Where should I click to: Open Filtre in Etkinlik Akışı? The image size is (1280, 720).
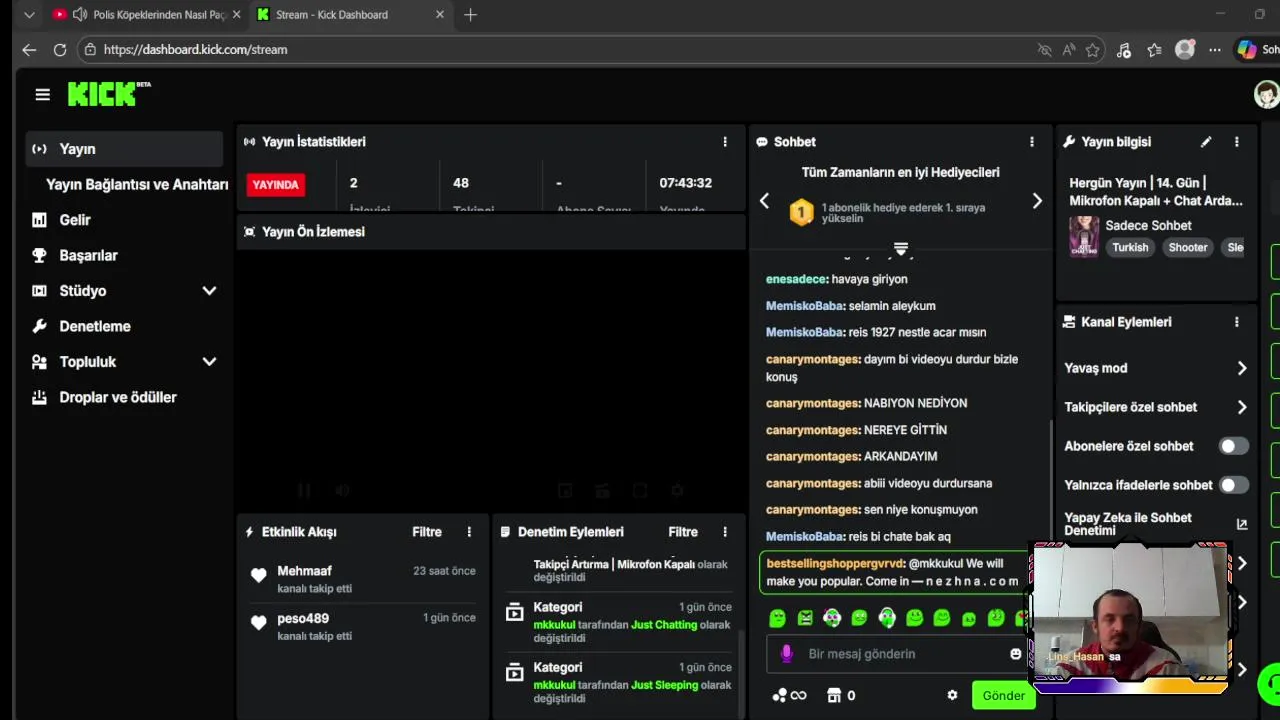pyautogui.click(x=427, y=532)
